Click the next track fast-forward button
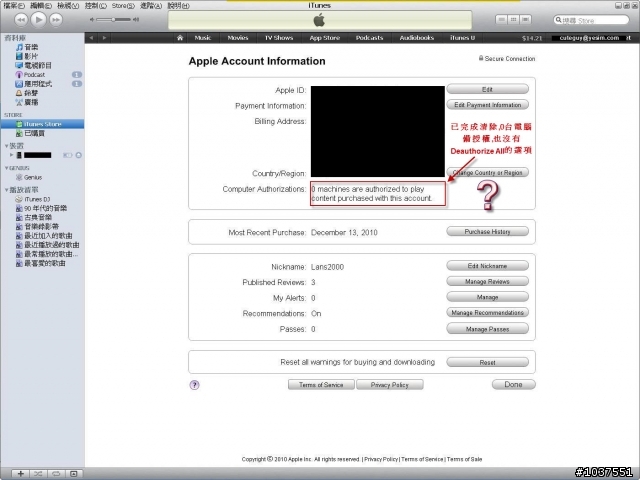 (56, 20)
